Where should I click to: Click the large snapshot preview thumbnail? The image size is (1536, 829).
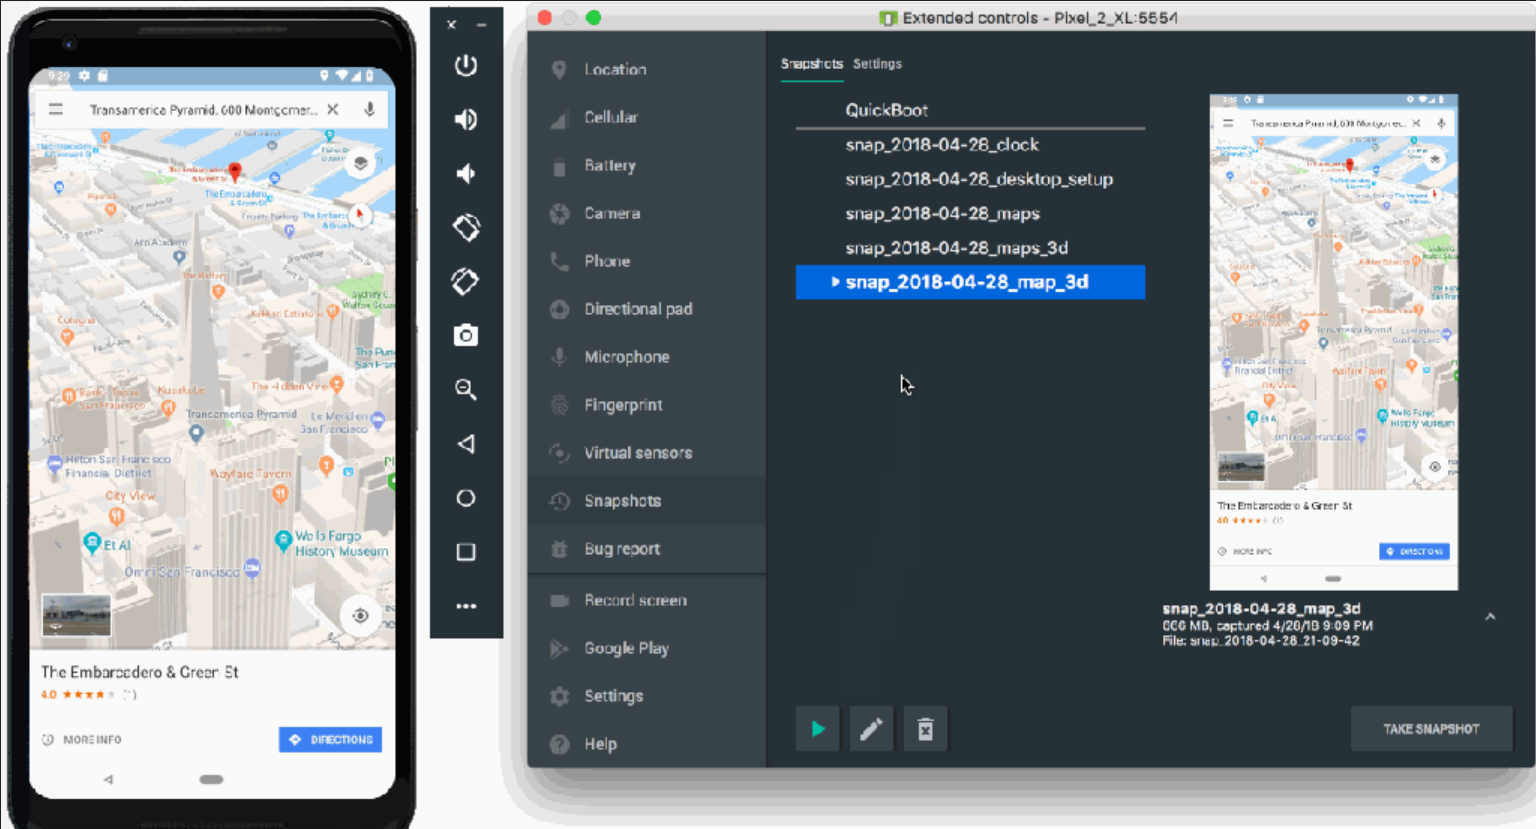(x=1333, y=342)
